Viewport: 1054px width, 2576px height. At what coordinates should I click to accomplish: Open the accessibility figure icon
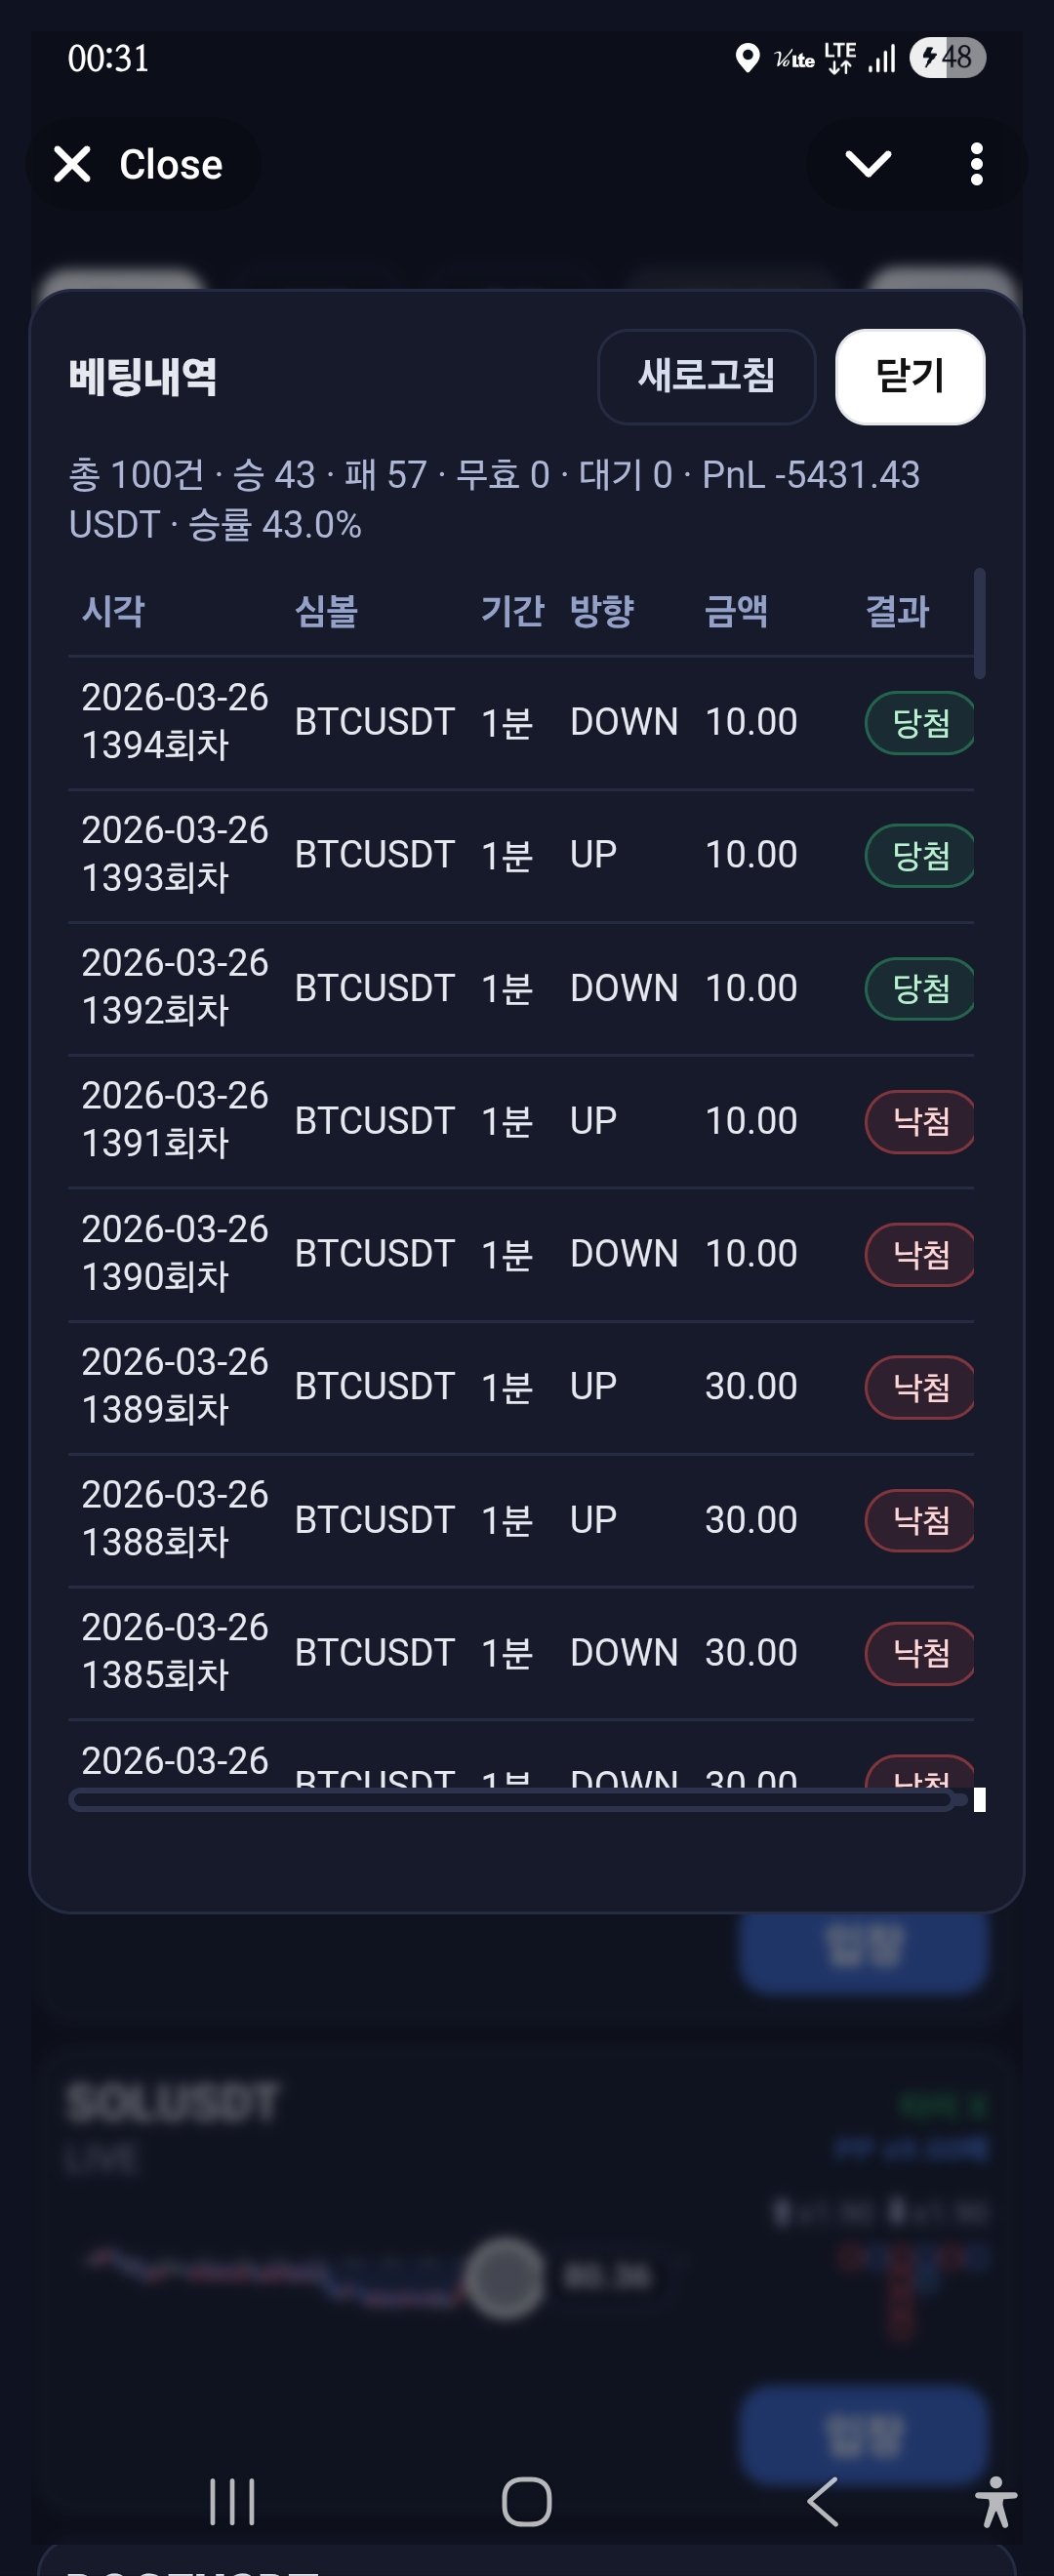coord(995,2501)
